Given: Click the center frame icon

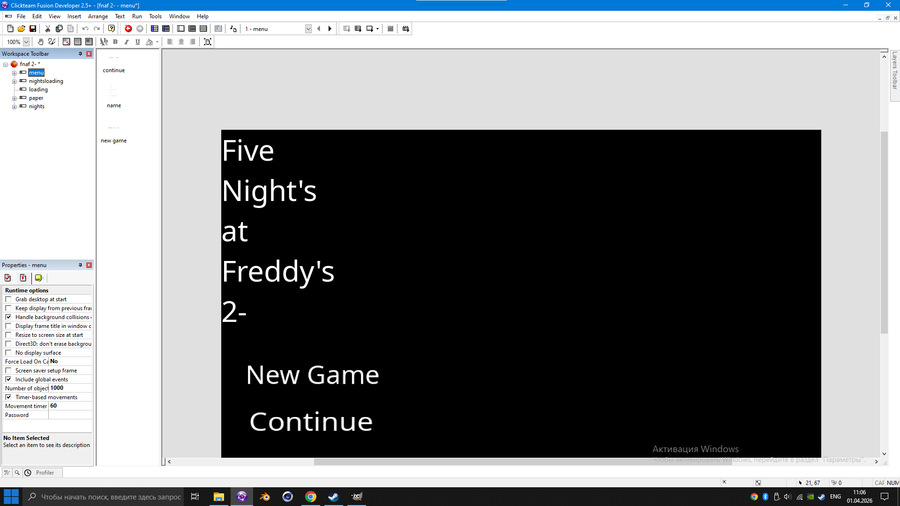Looking at the screenshot, I should (208, 42).
